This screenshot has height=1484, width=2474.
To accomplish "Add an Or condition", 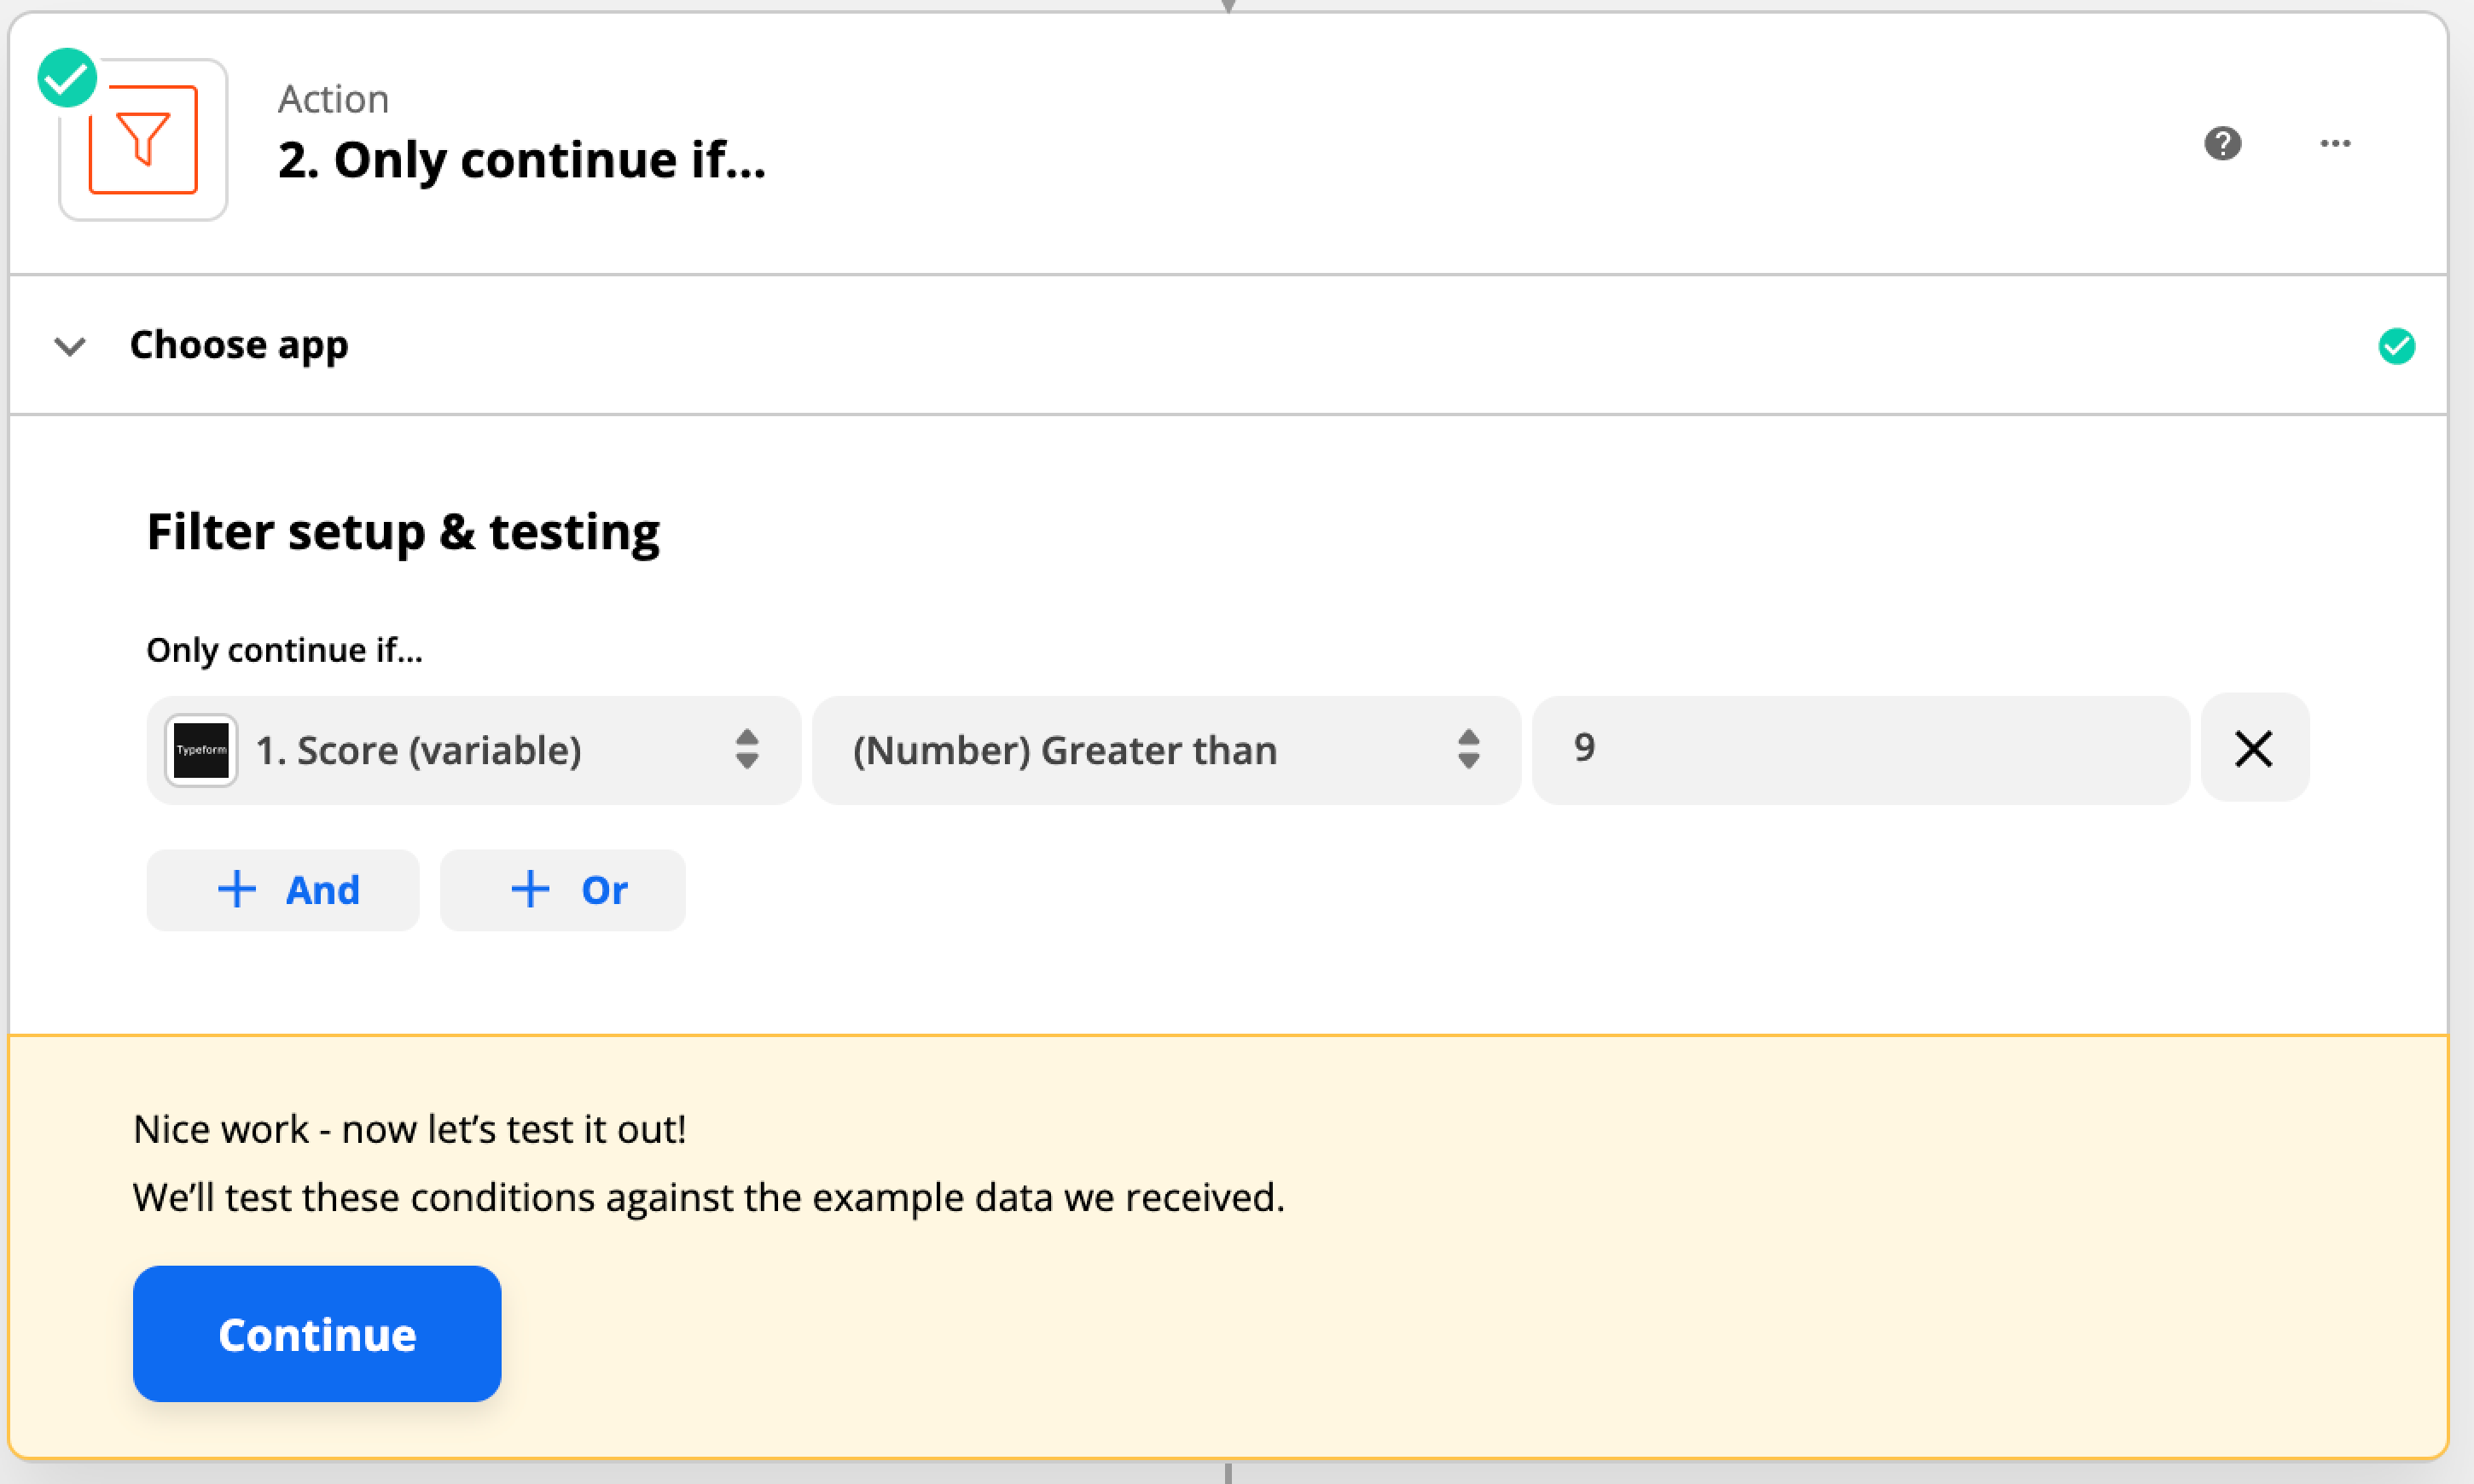I will [x=563, y=890].
